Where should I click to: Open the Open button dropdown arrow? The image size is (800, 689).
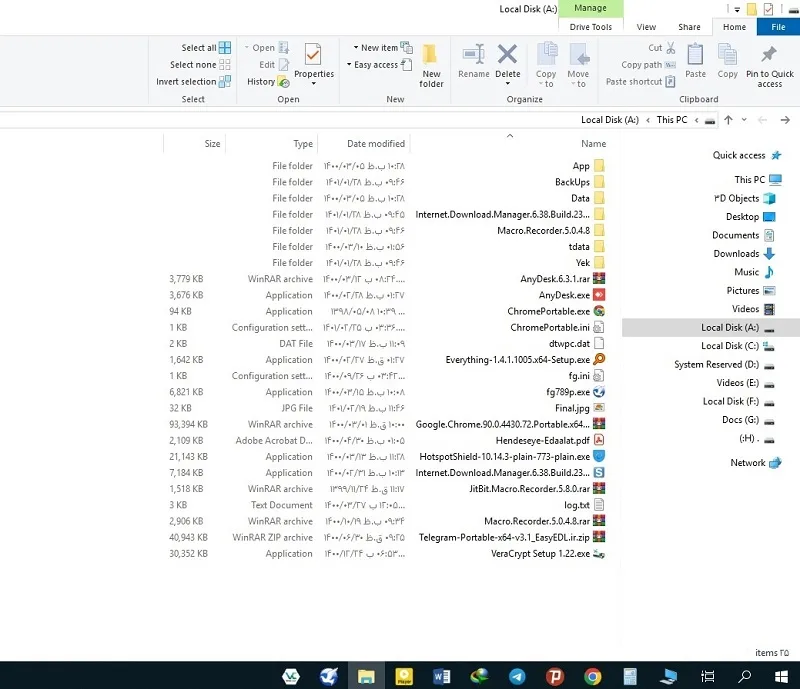pyautogui.click(x=247, y=48)
